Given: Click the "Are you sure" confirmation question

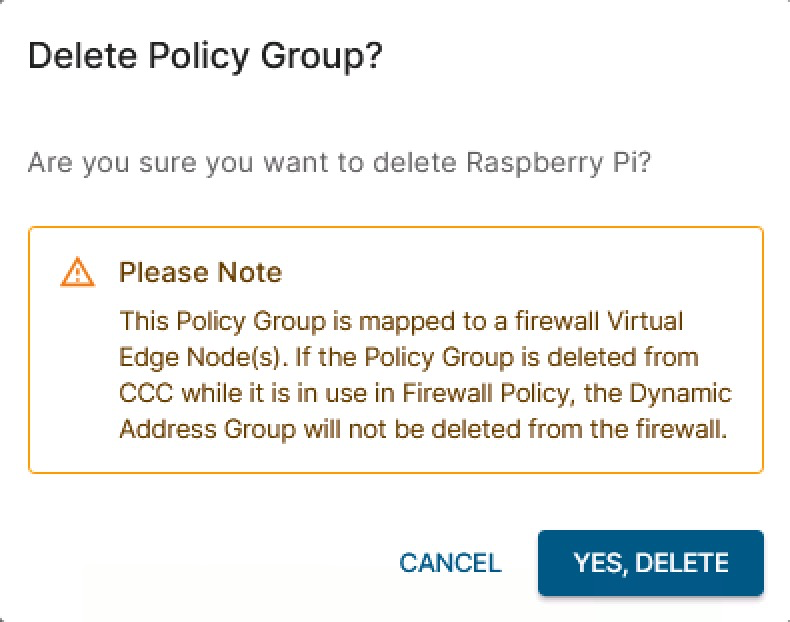Looking at the screenshot, I should tap(340, 162).
